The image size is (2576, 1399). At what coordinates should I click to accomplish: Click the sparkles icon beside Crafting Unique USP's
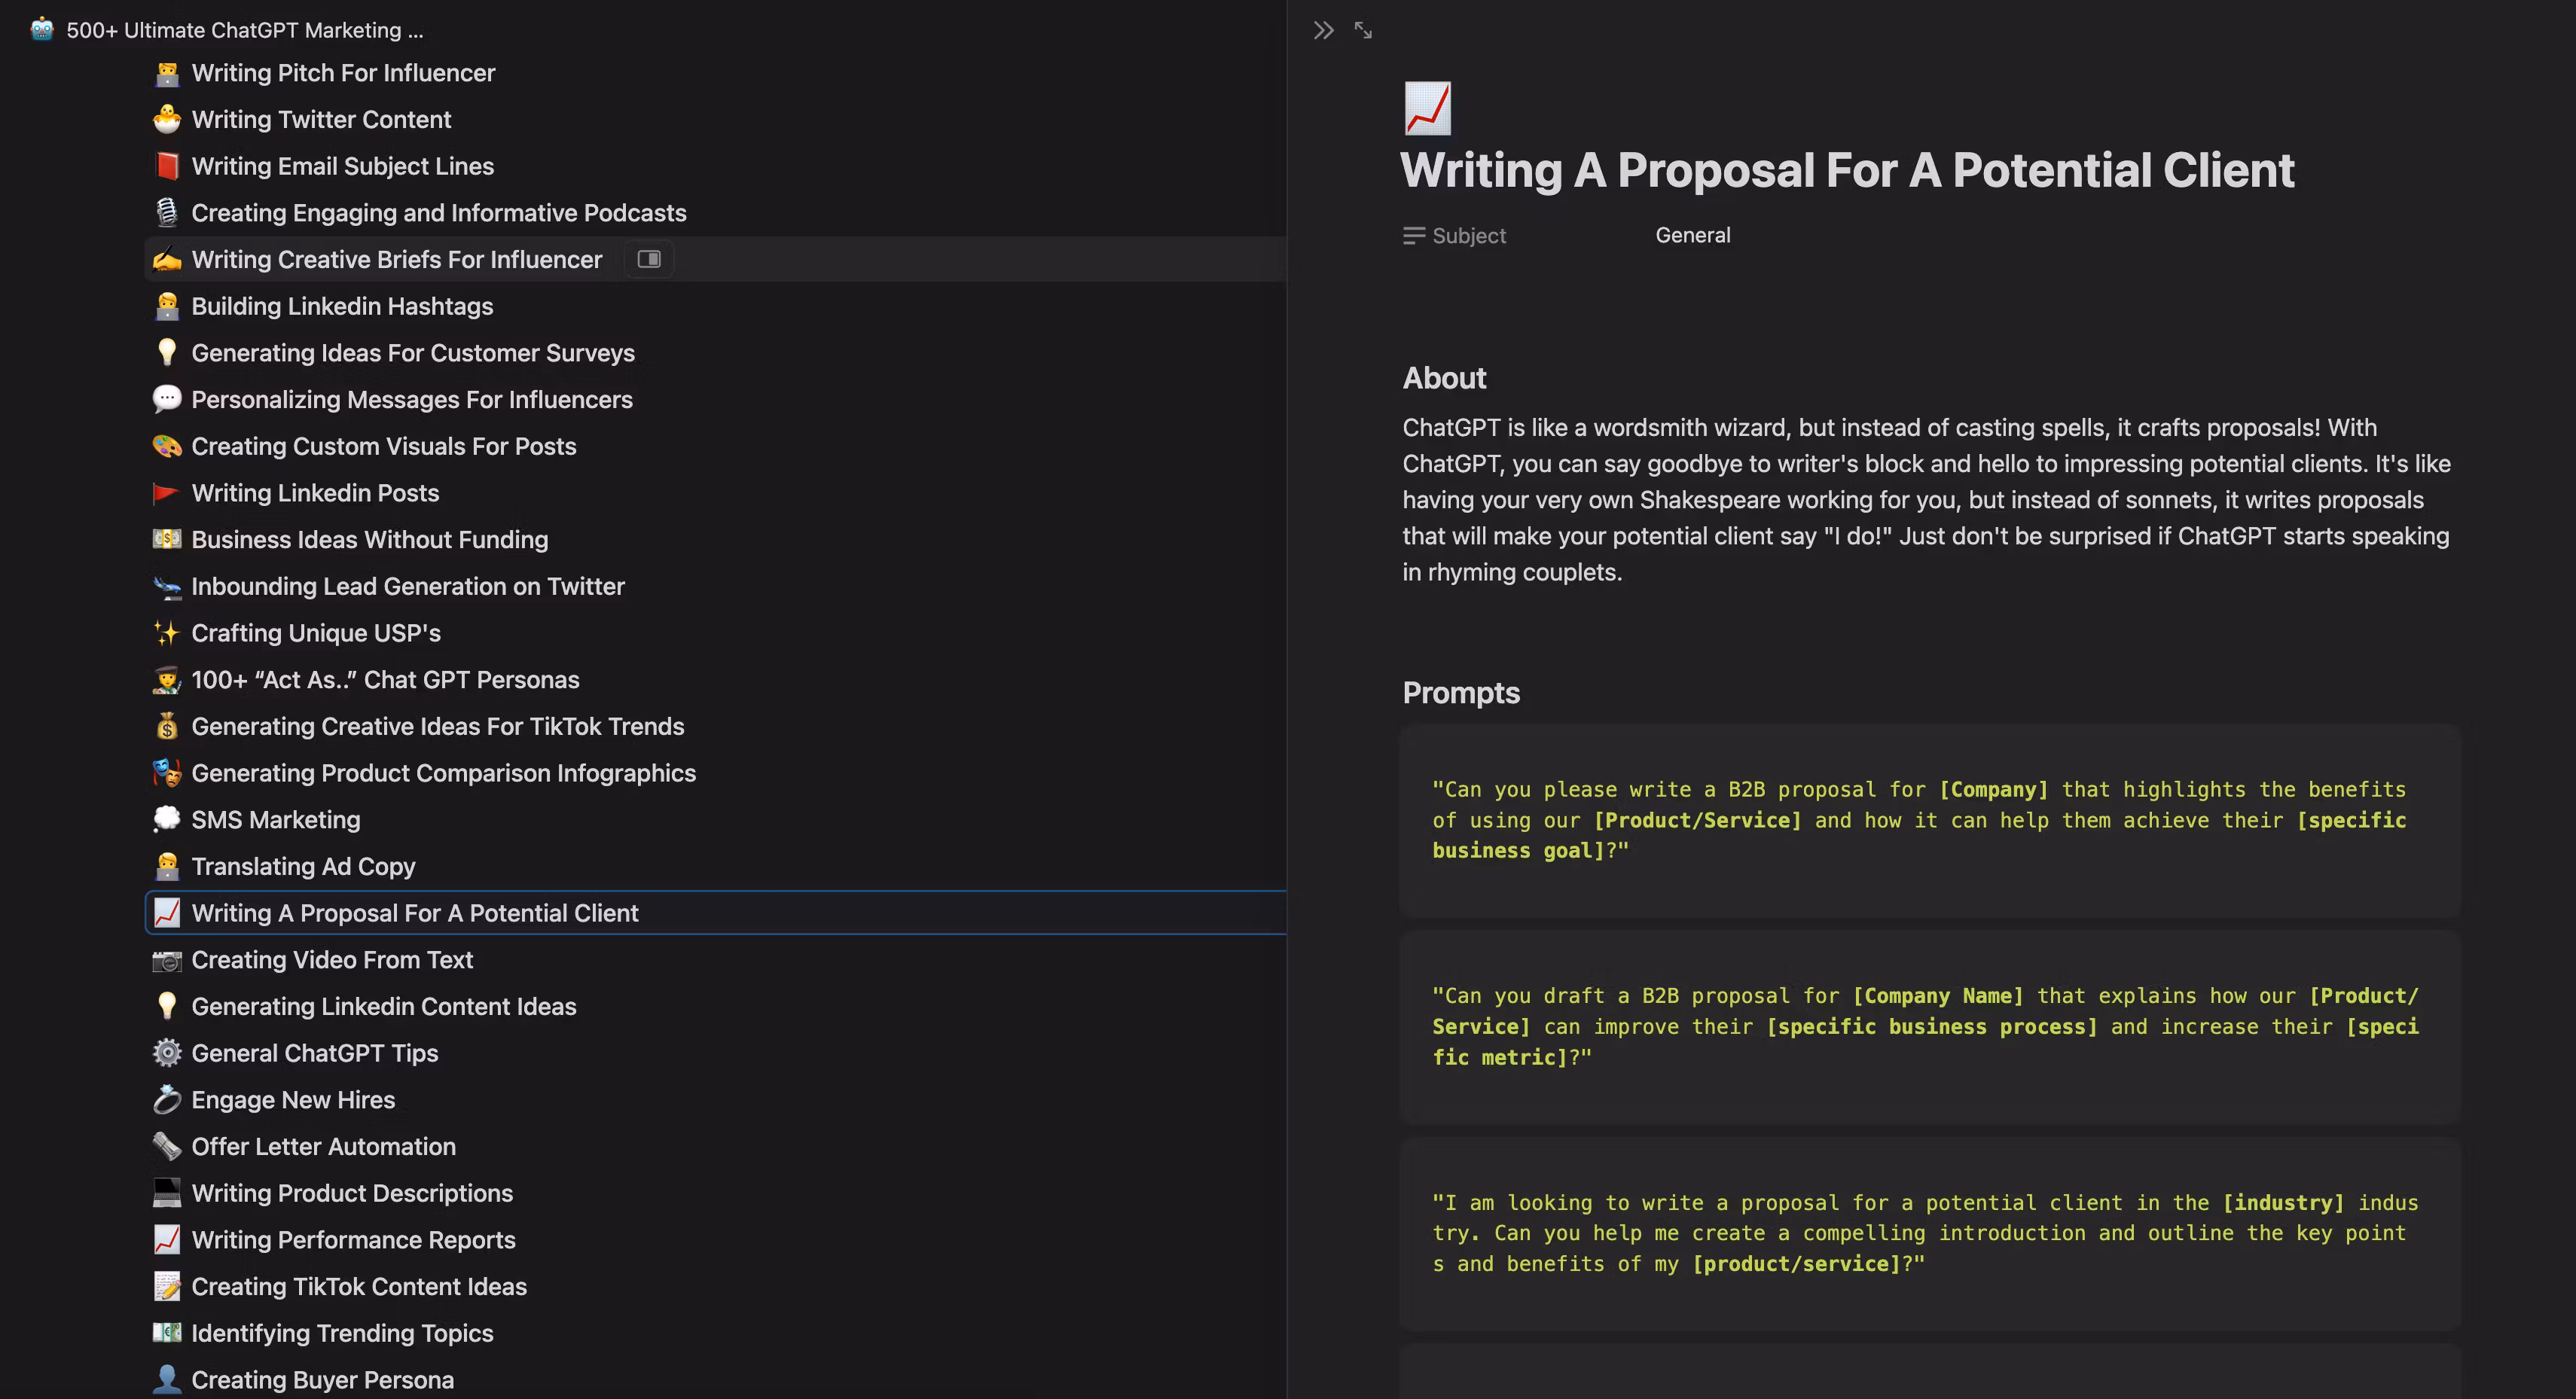(167, 633)
